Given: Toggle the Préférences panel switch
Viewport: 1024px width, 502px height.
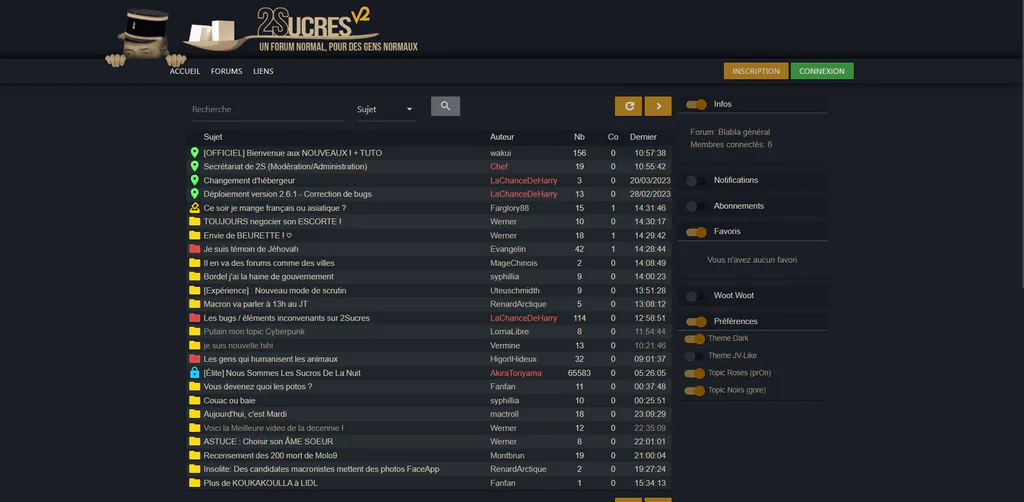Looking at the screenshot, I should coord(696,322).
